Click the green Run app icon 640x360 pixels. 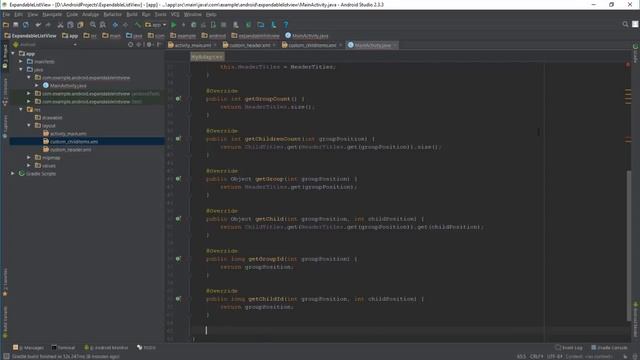tap(173, 25)
